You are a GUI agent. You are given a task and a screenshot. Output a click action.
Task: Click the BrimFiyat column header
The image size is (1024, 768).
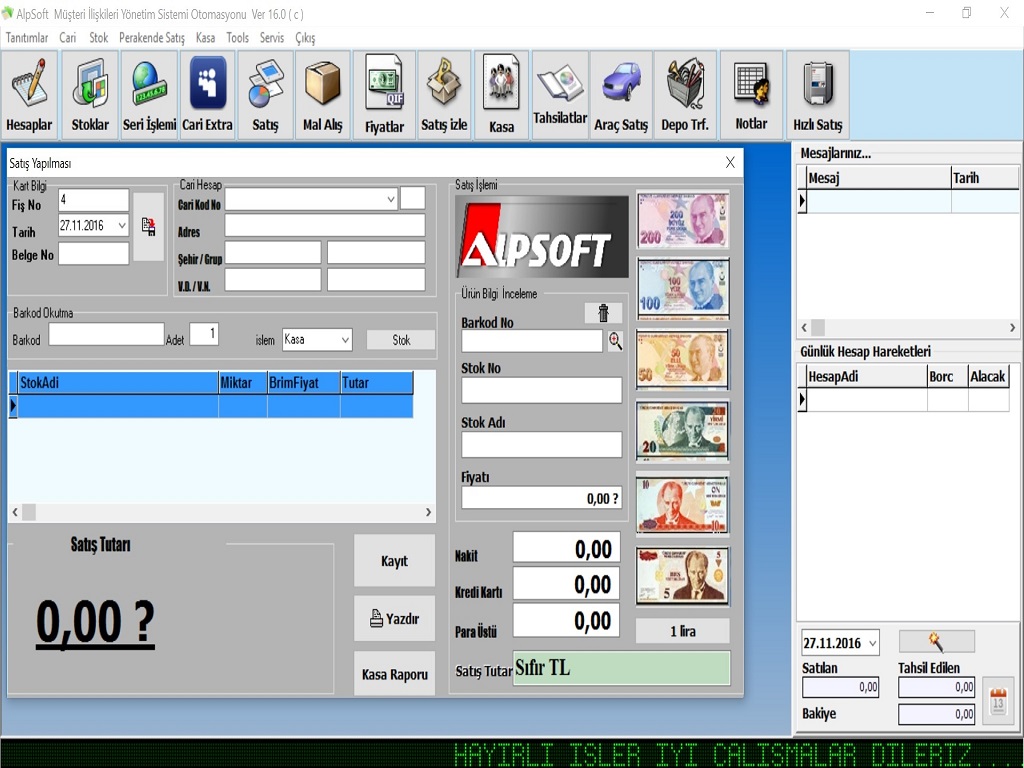(304, 383)
